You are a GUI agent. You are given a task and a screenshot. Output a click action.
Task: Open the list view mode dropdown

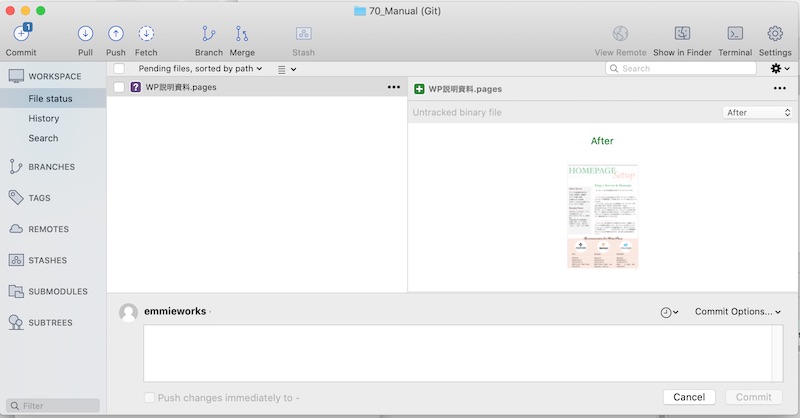pos(287,69)
